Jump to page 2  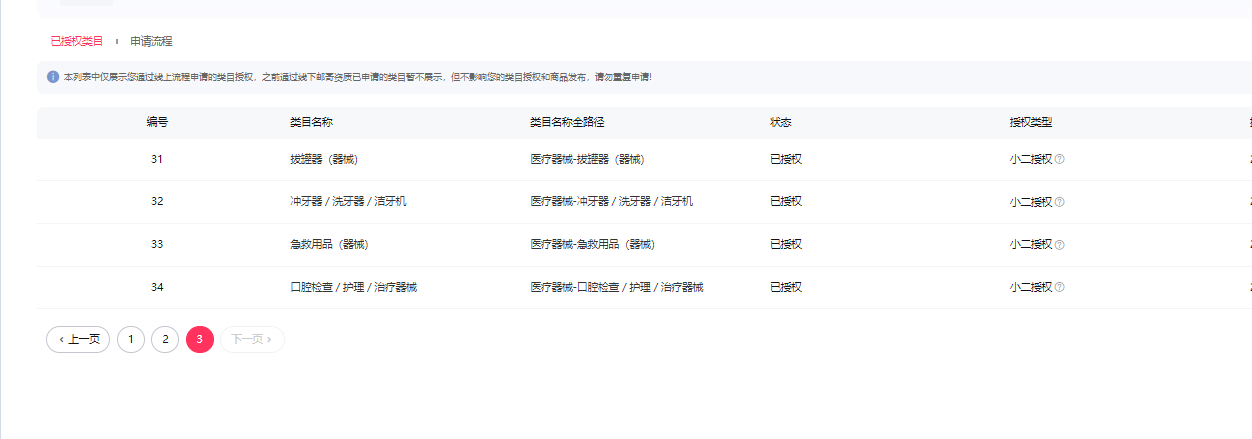click(x=165, y=340)
